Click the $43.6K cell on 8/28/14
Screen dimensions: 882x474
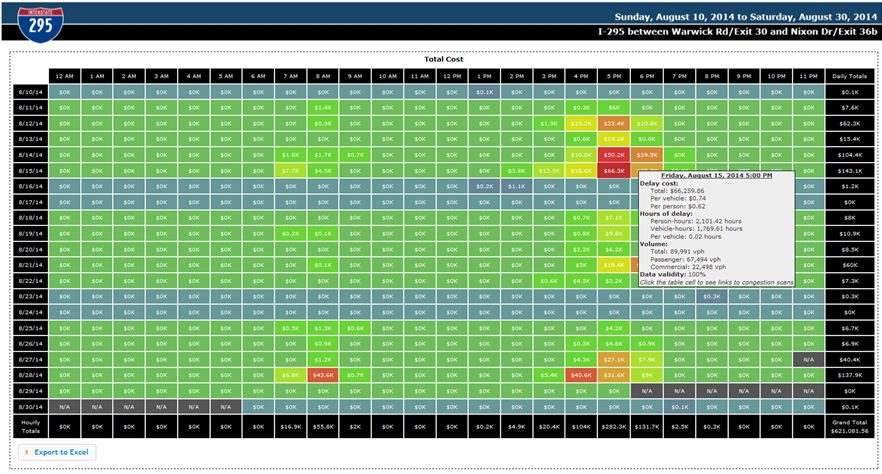(323, 374)
